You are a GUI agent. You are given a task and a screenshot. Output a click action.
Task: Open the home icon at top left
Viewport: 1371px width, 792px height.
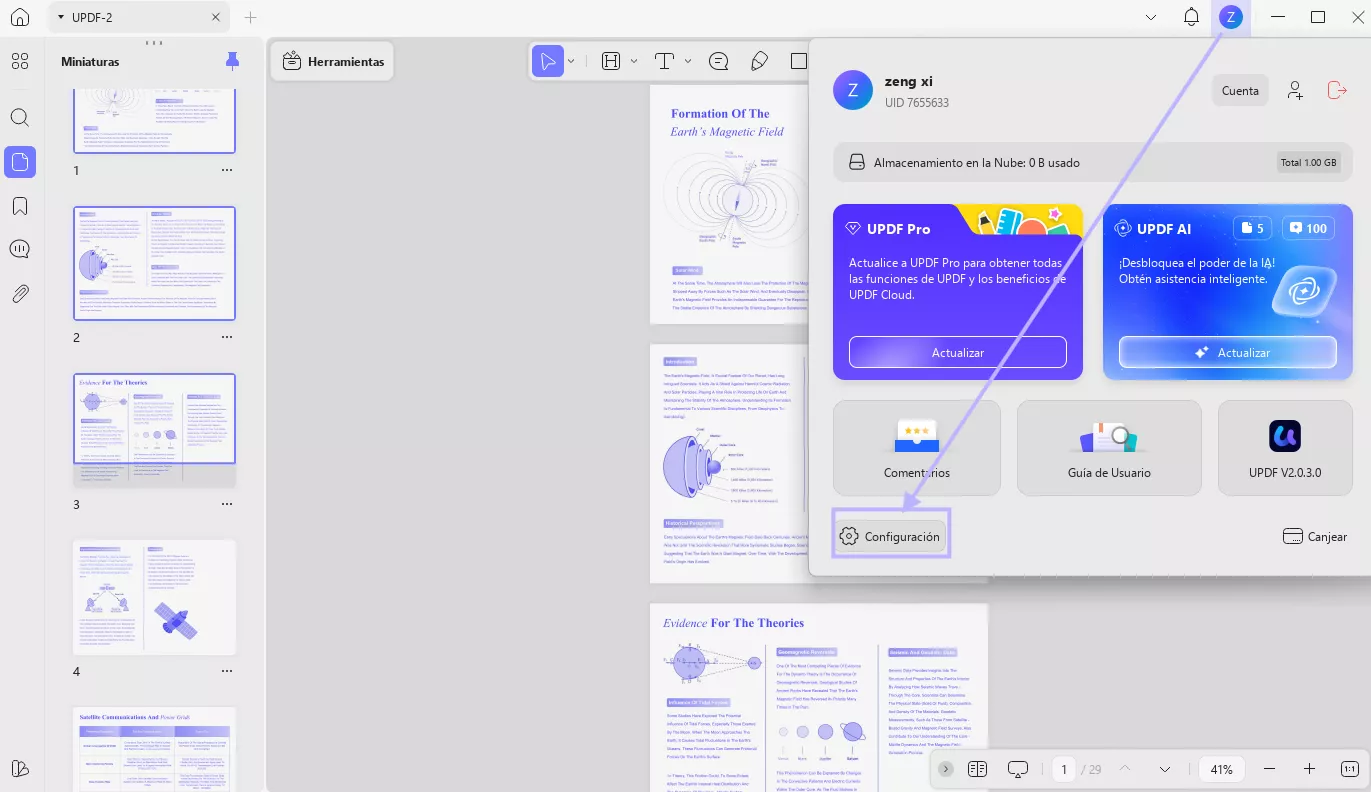point(20,17)
